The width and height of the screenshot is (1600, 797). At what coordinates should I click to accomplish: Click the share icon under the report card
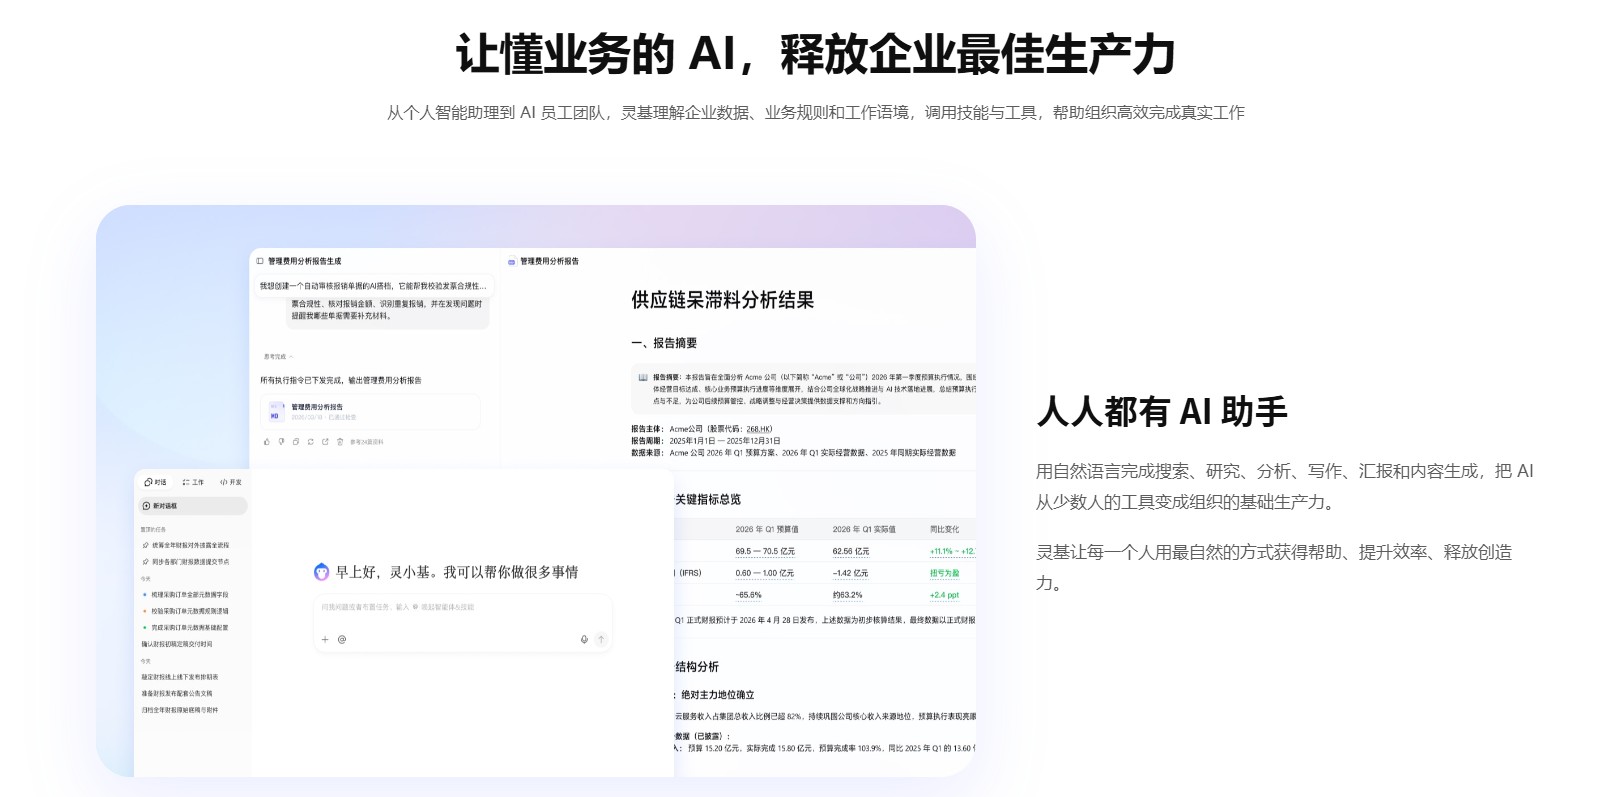coord(325,441)
